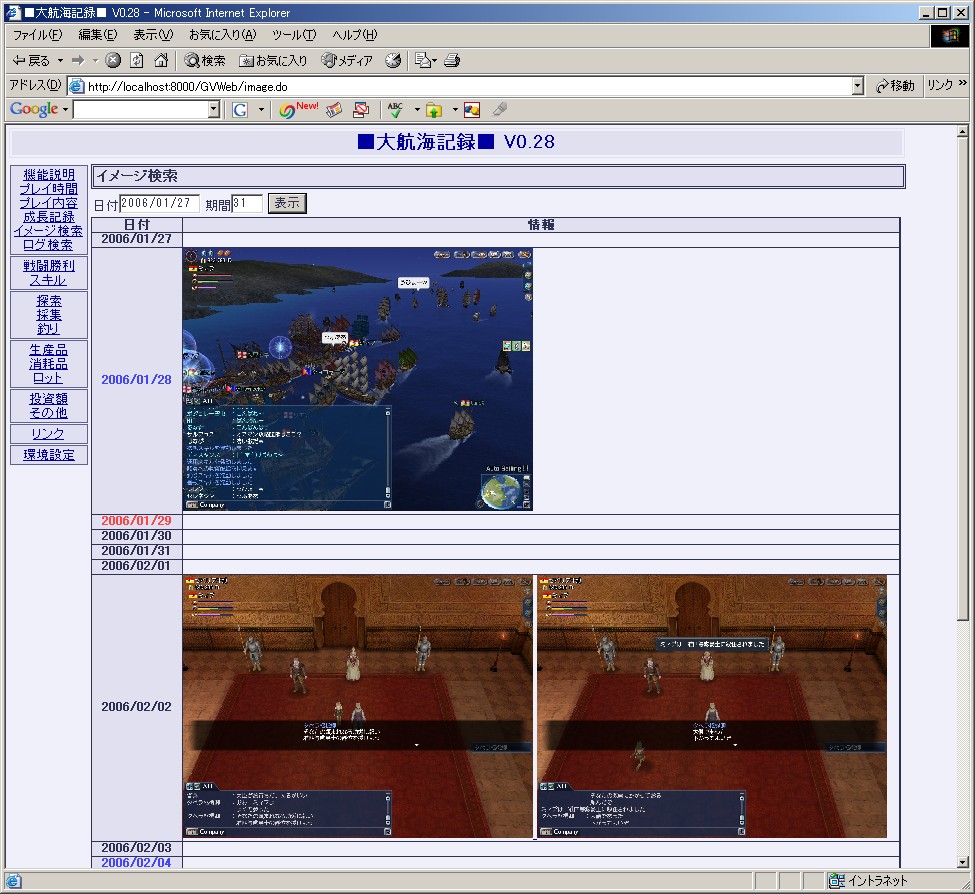Click the Back arrow toolbar button
The image size is (975, 894).
31,60
